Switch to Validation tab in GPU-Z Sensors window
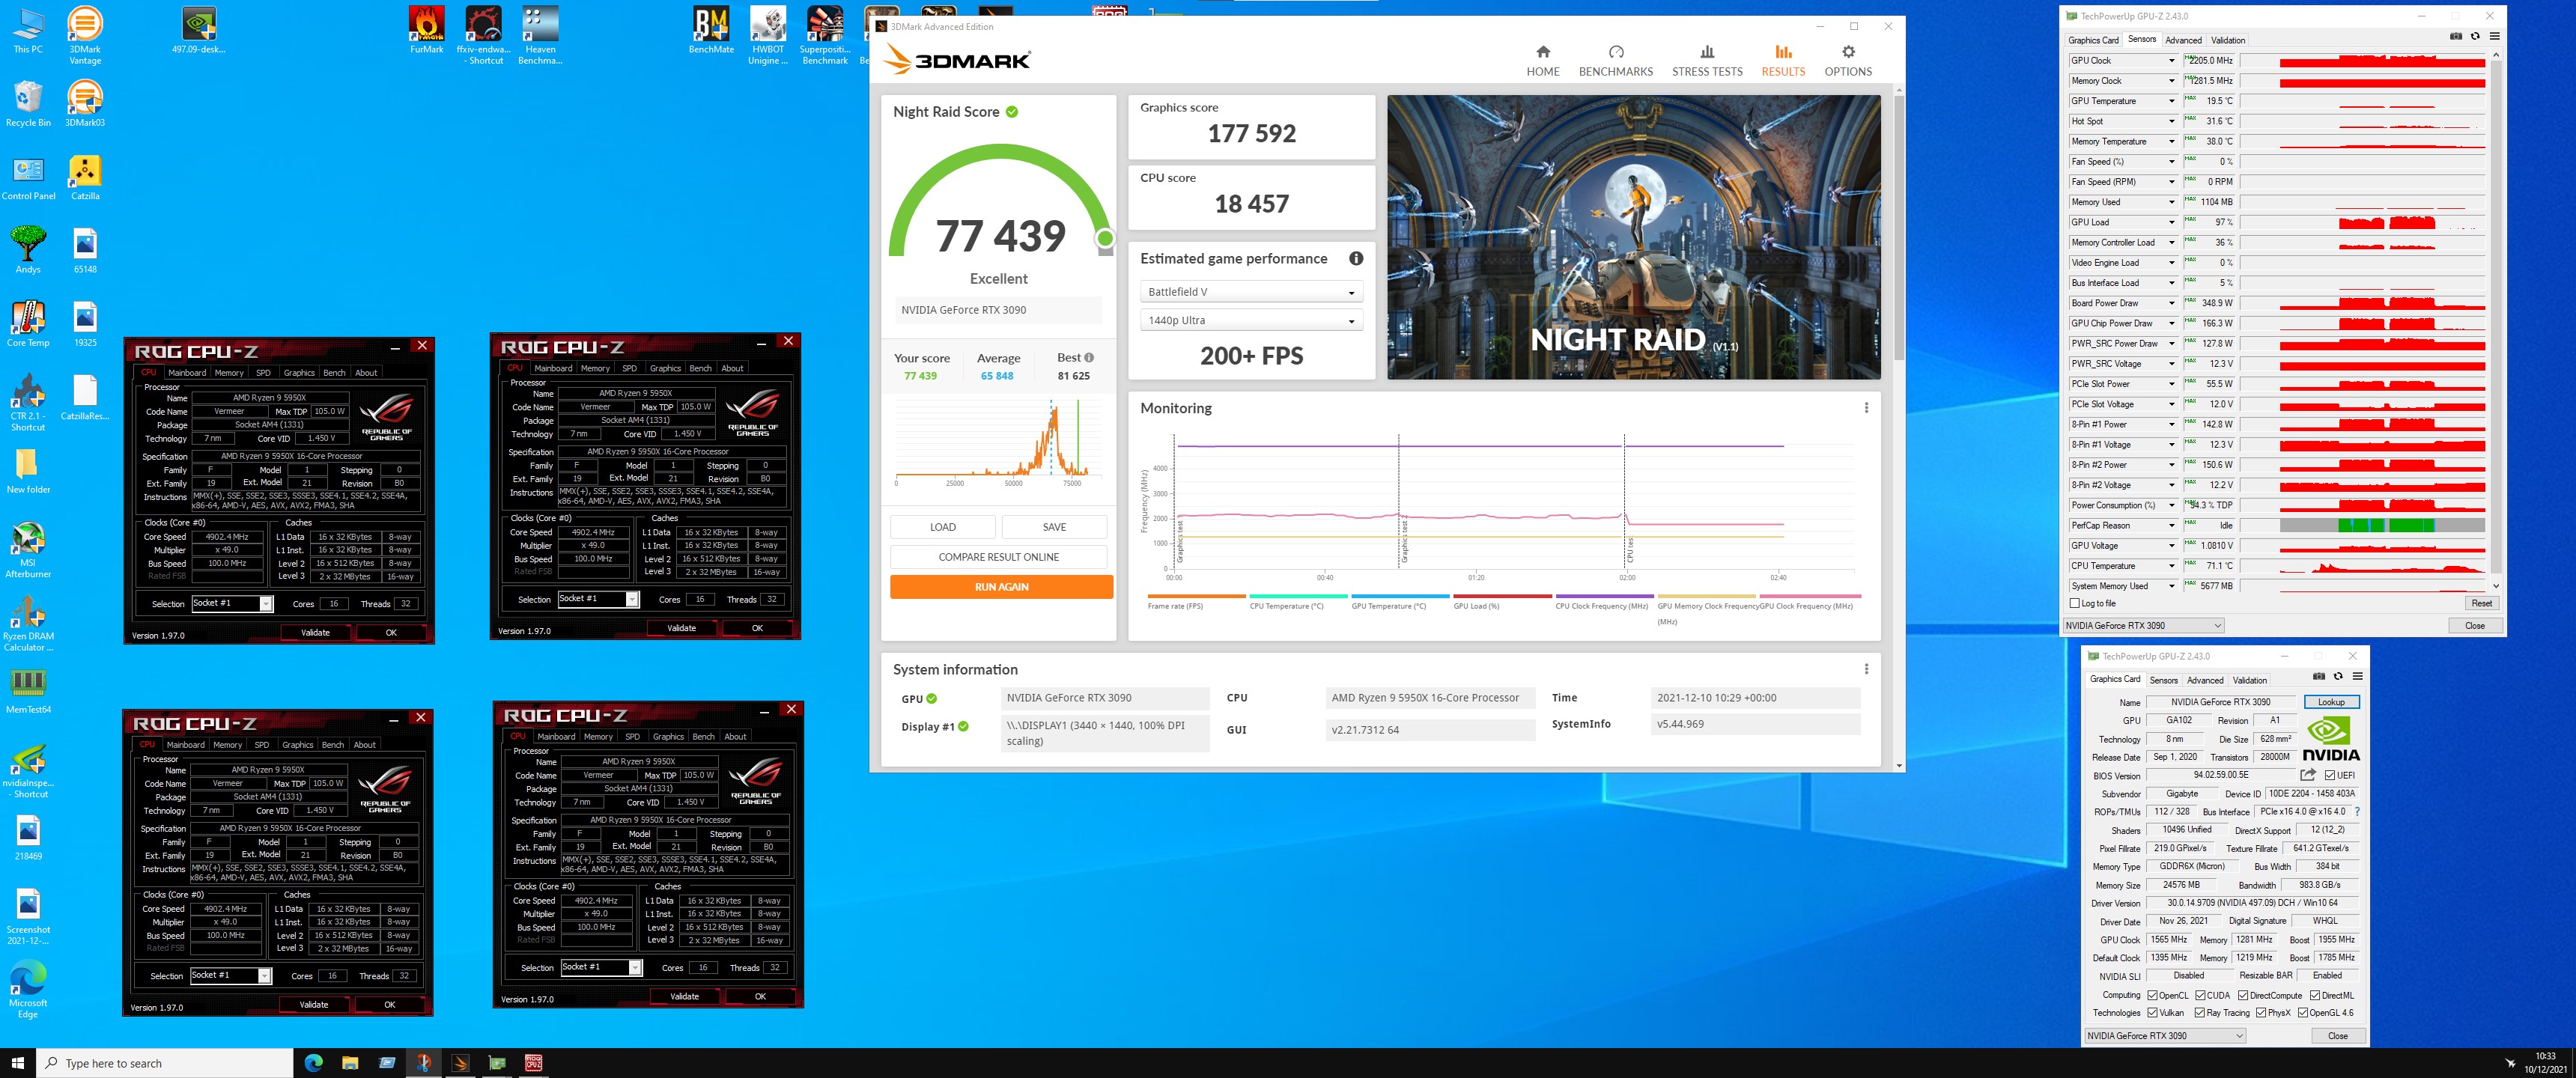 click(x=2228, y=41)
